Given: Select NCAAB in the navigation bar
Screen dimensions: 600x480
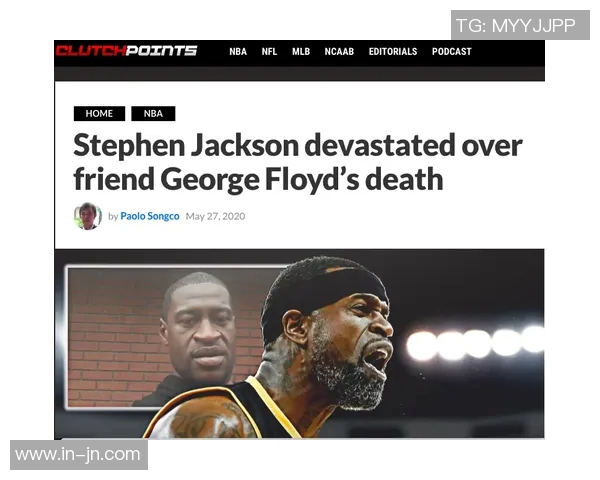Looking at the screenshot, I should (x=339, y=52).
